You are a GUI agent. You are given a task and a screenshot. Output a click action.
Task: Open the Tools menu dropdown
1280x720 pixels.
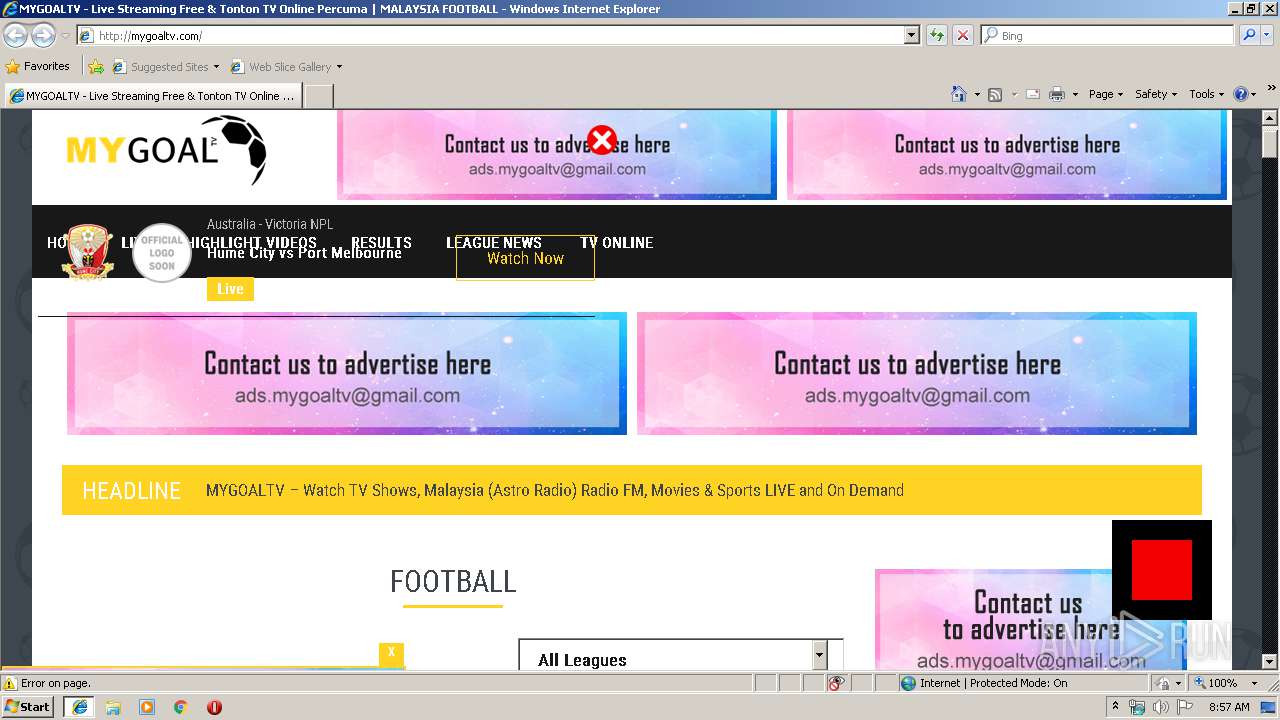pyautogui.click(x=1207, y=94)
